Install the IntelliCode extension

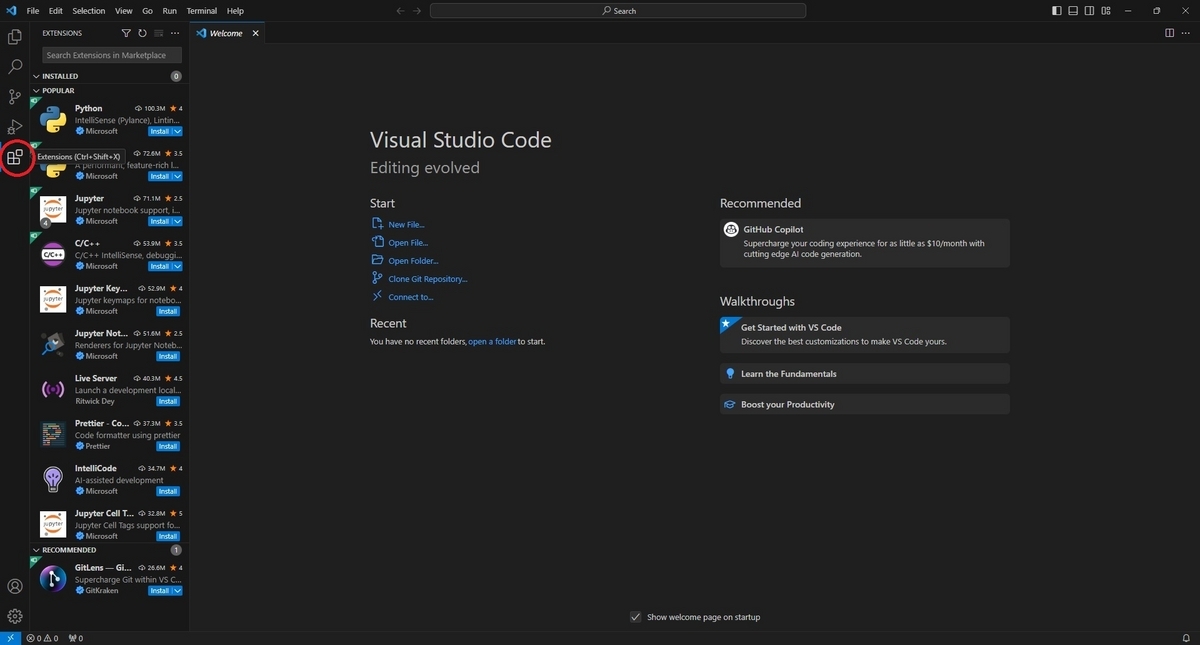point(168,491)
